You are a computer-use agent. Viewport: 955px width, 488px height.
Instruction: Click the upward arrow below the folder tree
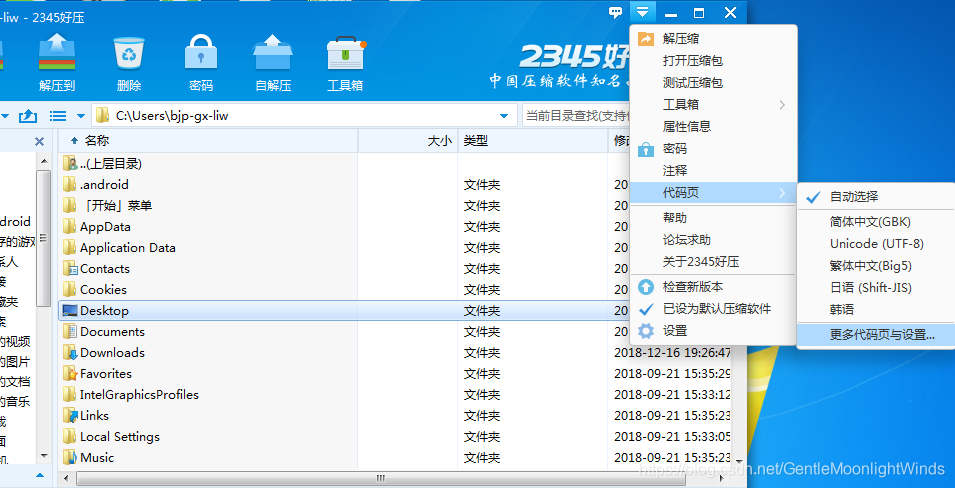point(40,475)
